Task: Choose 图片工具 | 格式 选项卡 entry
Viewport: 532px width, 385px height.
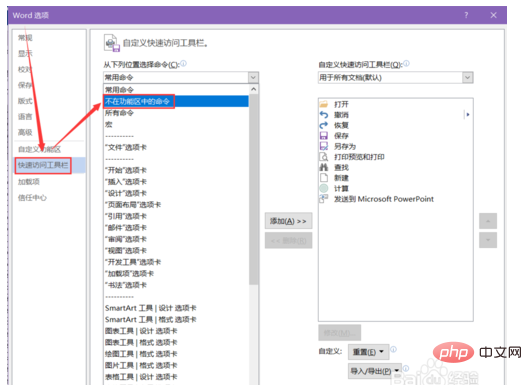Action: pos(176,365)
